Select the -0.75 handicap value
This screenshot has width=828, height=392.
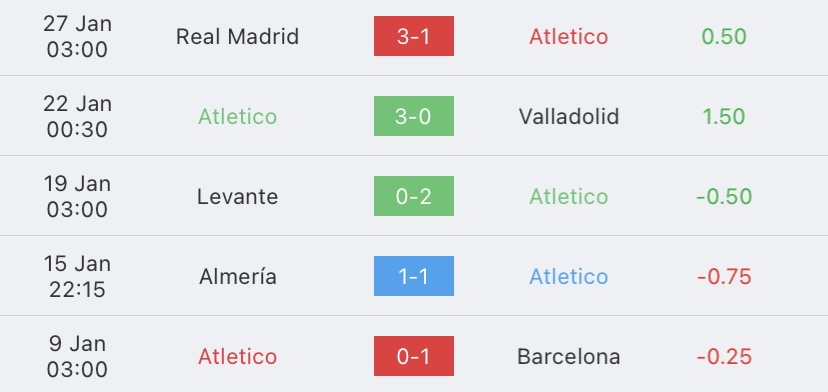[724, 276]
